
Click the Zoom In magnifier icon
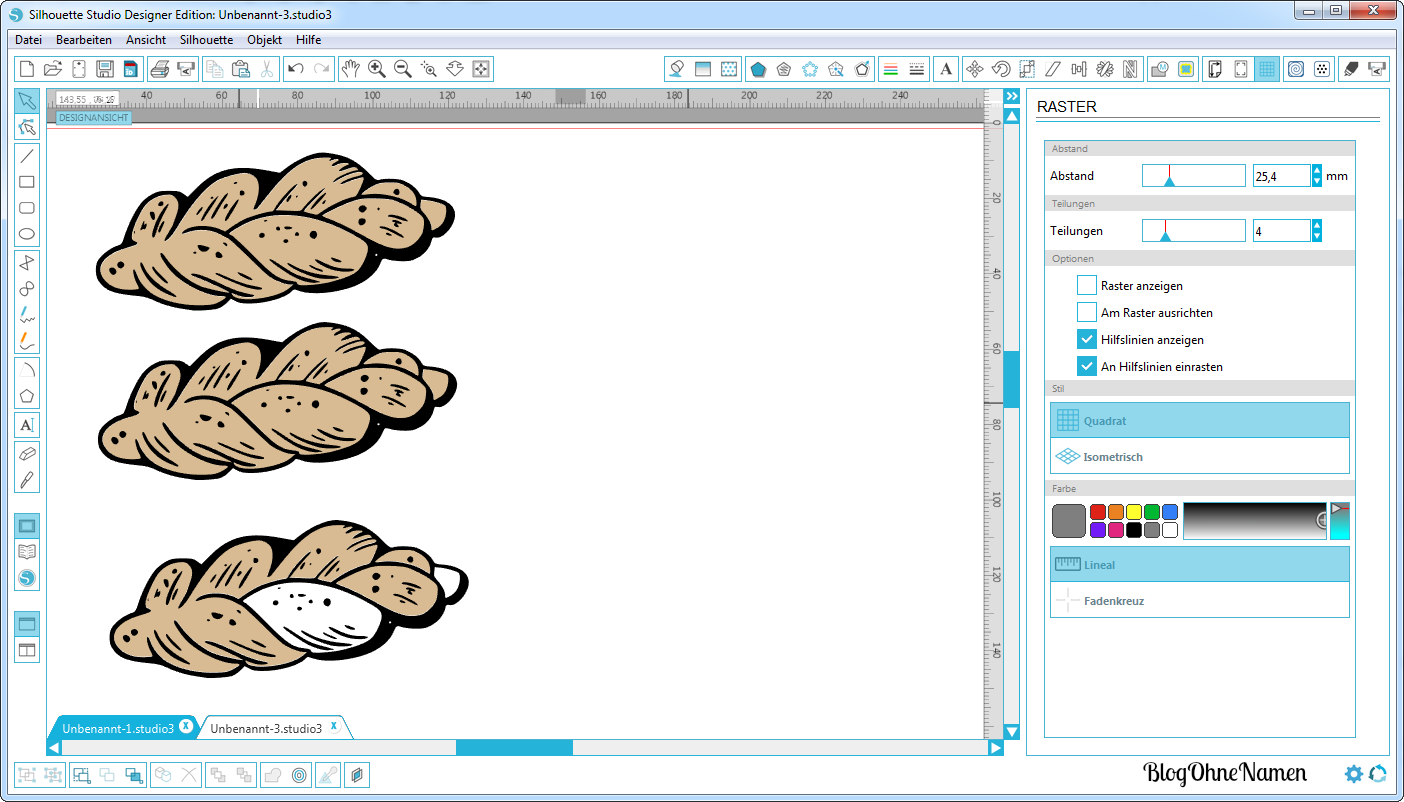tap(377, 69)
